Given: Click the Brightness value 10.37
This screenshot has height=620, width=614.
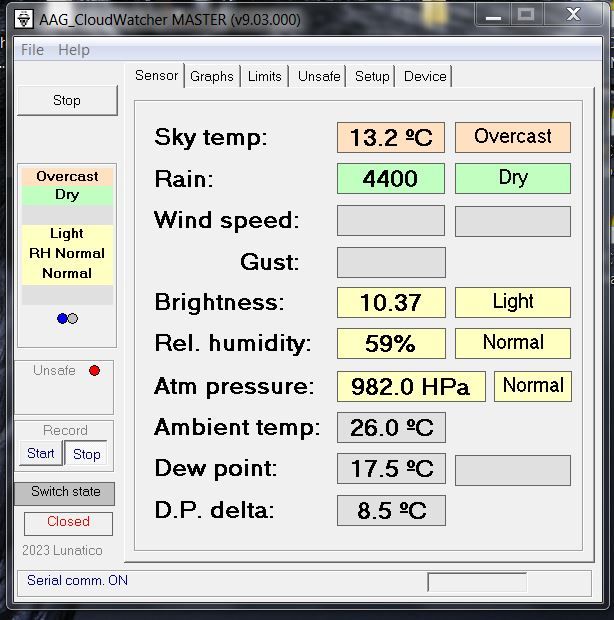Looking at the screenshot, I should pos(391,302).
